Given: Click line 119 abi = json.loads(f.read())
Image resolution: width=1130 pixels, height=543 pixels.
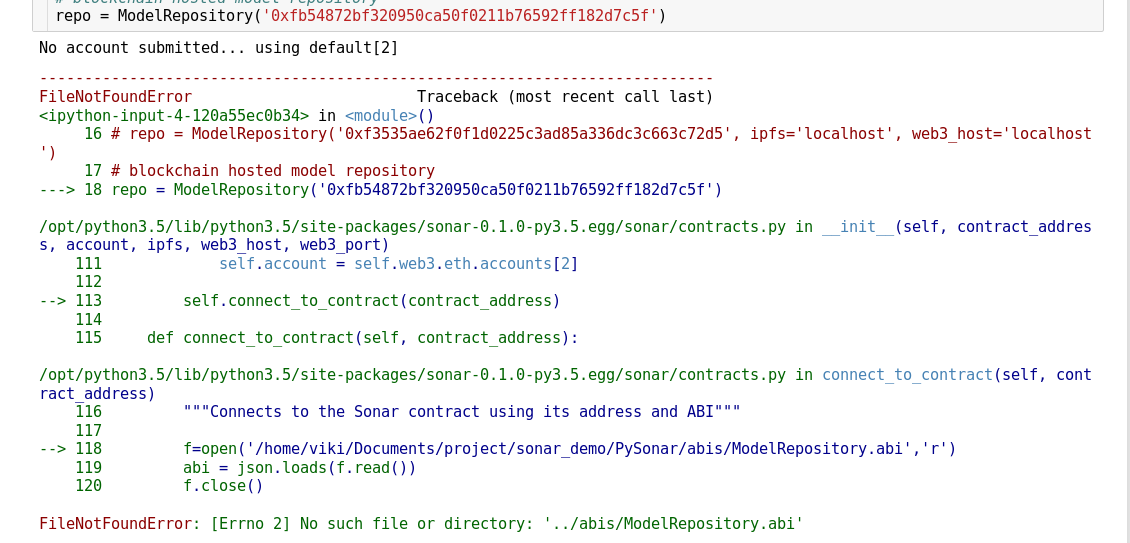Looking at the screenshot, I should [x=246, y=468].
